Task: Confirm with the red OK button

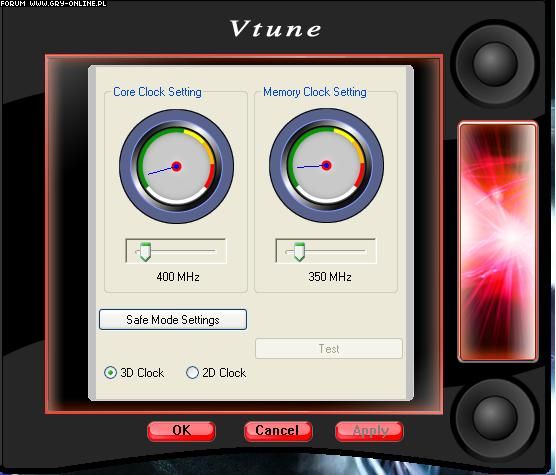Action: click(x=181, y=431)
